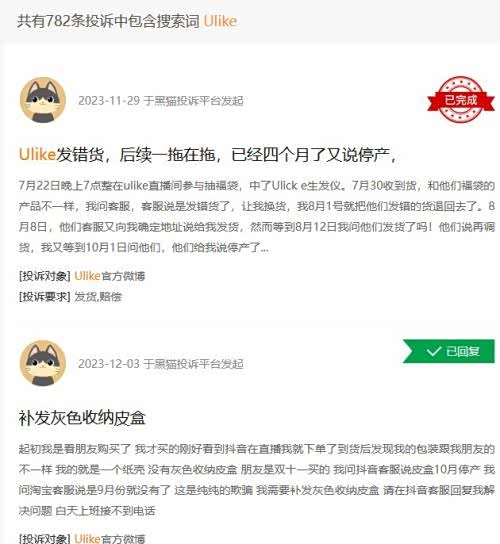Click the first complaint's description paragraph
Screen dimensions: 500x544
257,216
